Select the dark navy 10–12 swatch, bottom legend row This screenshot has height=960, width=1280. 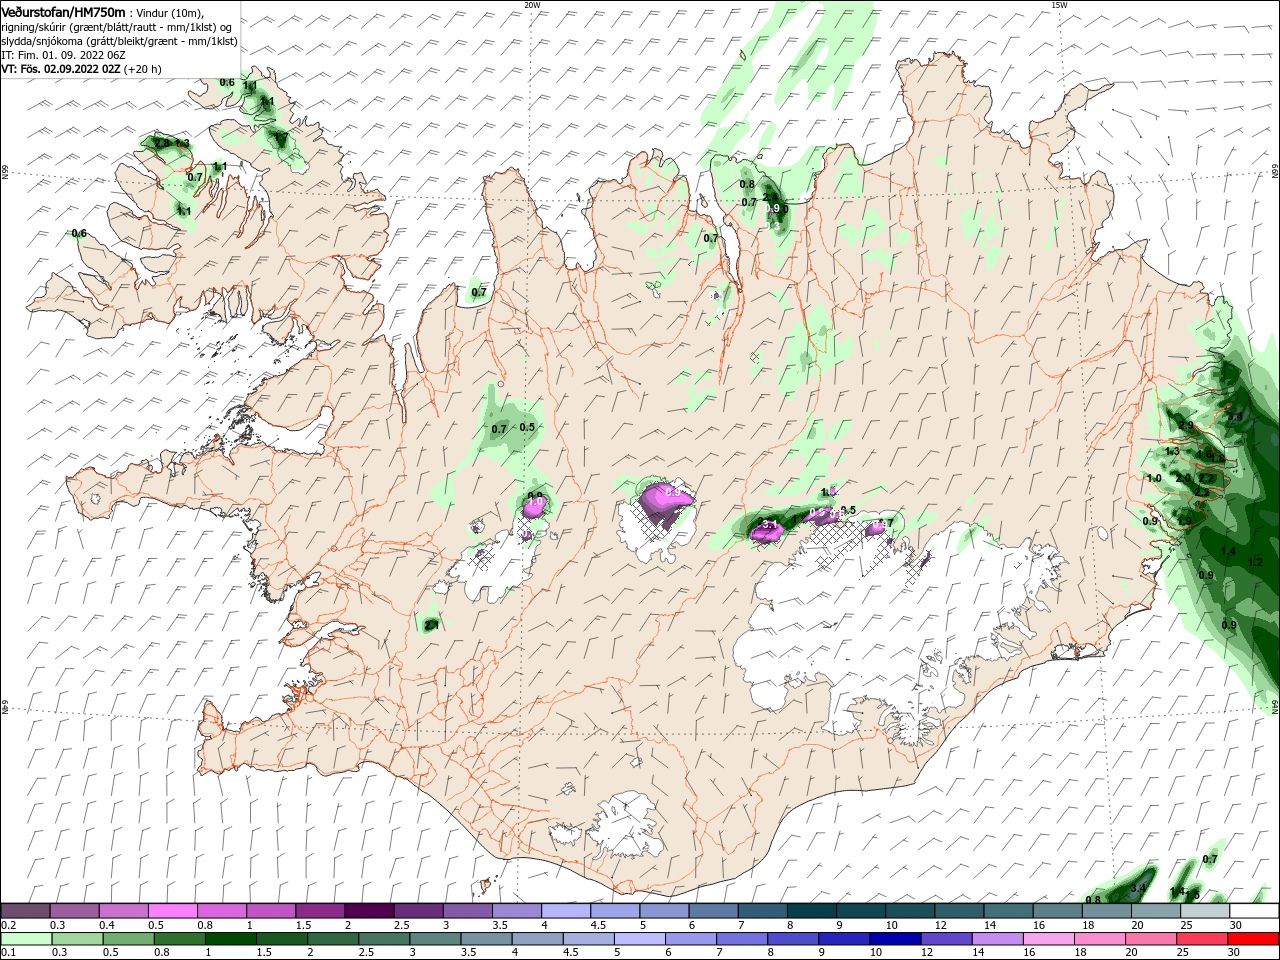click(895, 939)
